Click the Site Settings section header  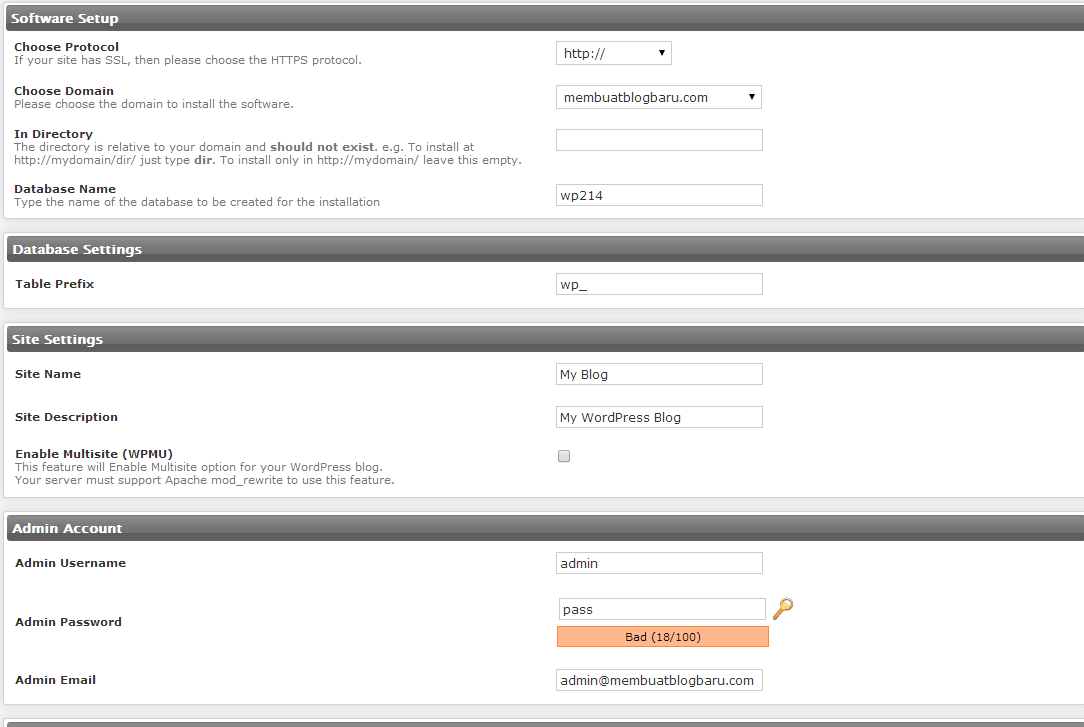(x=57, y=339)
